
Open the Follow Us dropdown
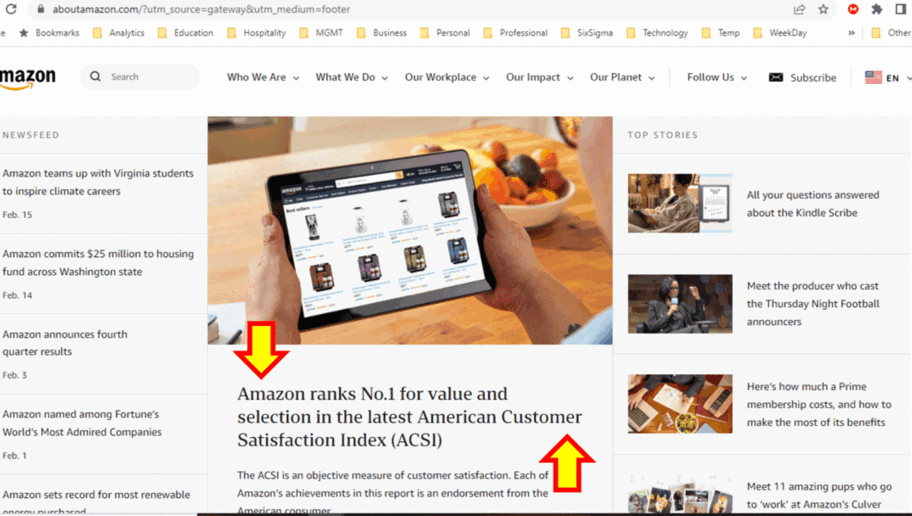(x=717, y=77)
